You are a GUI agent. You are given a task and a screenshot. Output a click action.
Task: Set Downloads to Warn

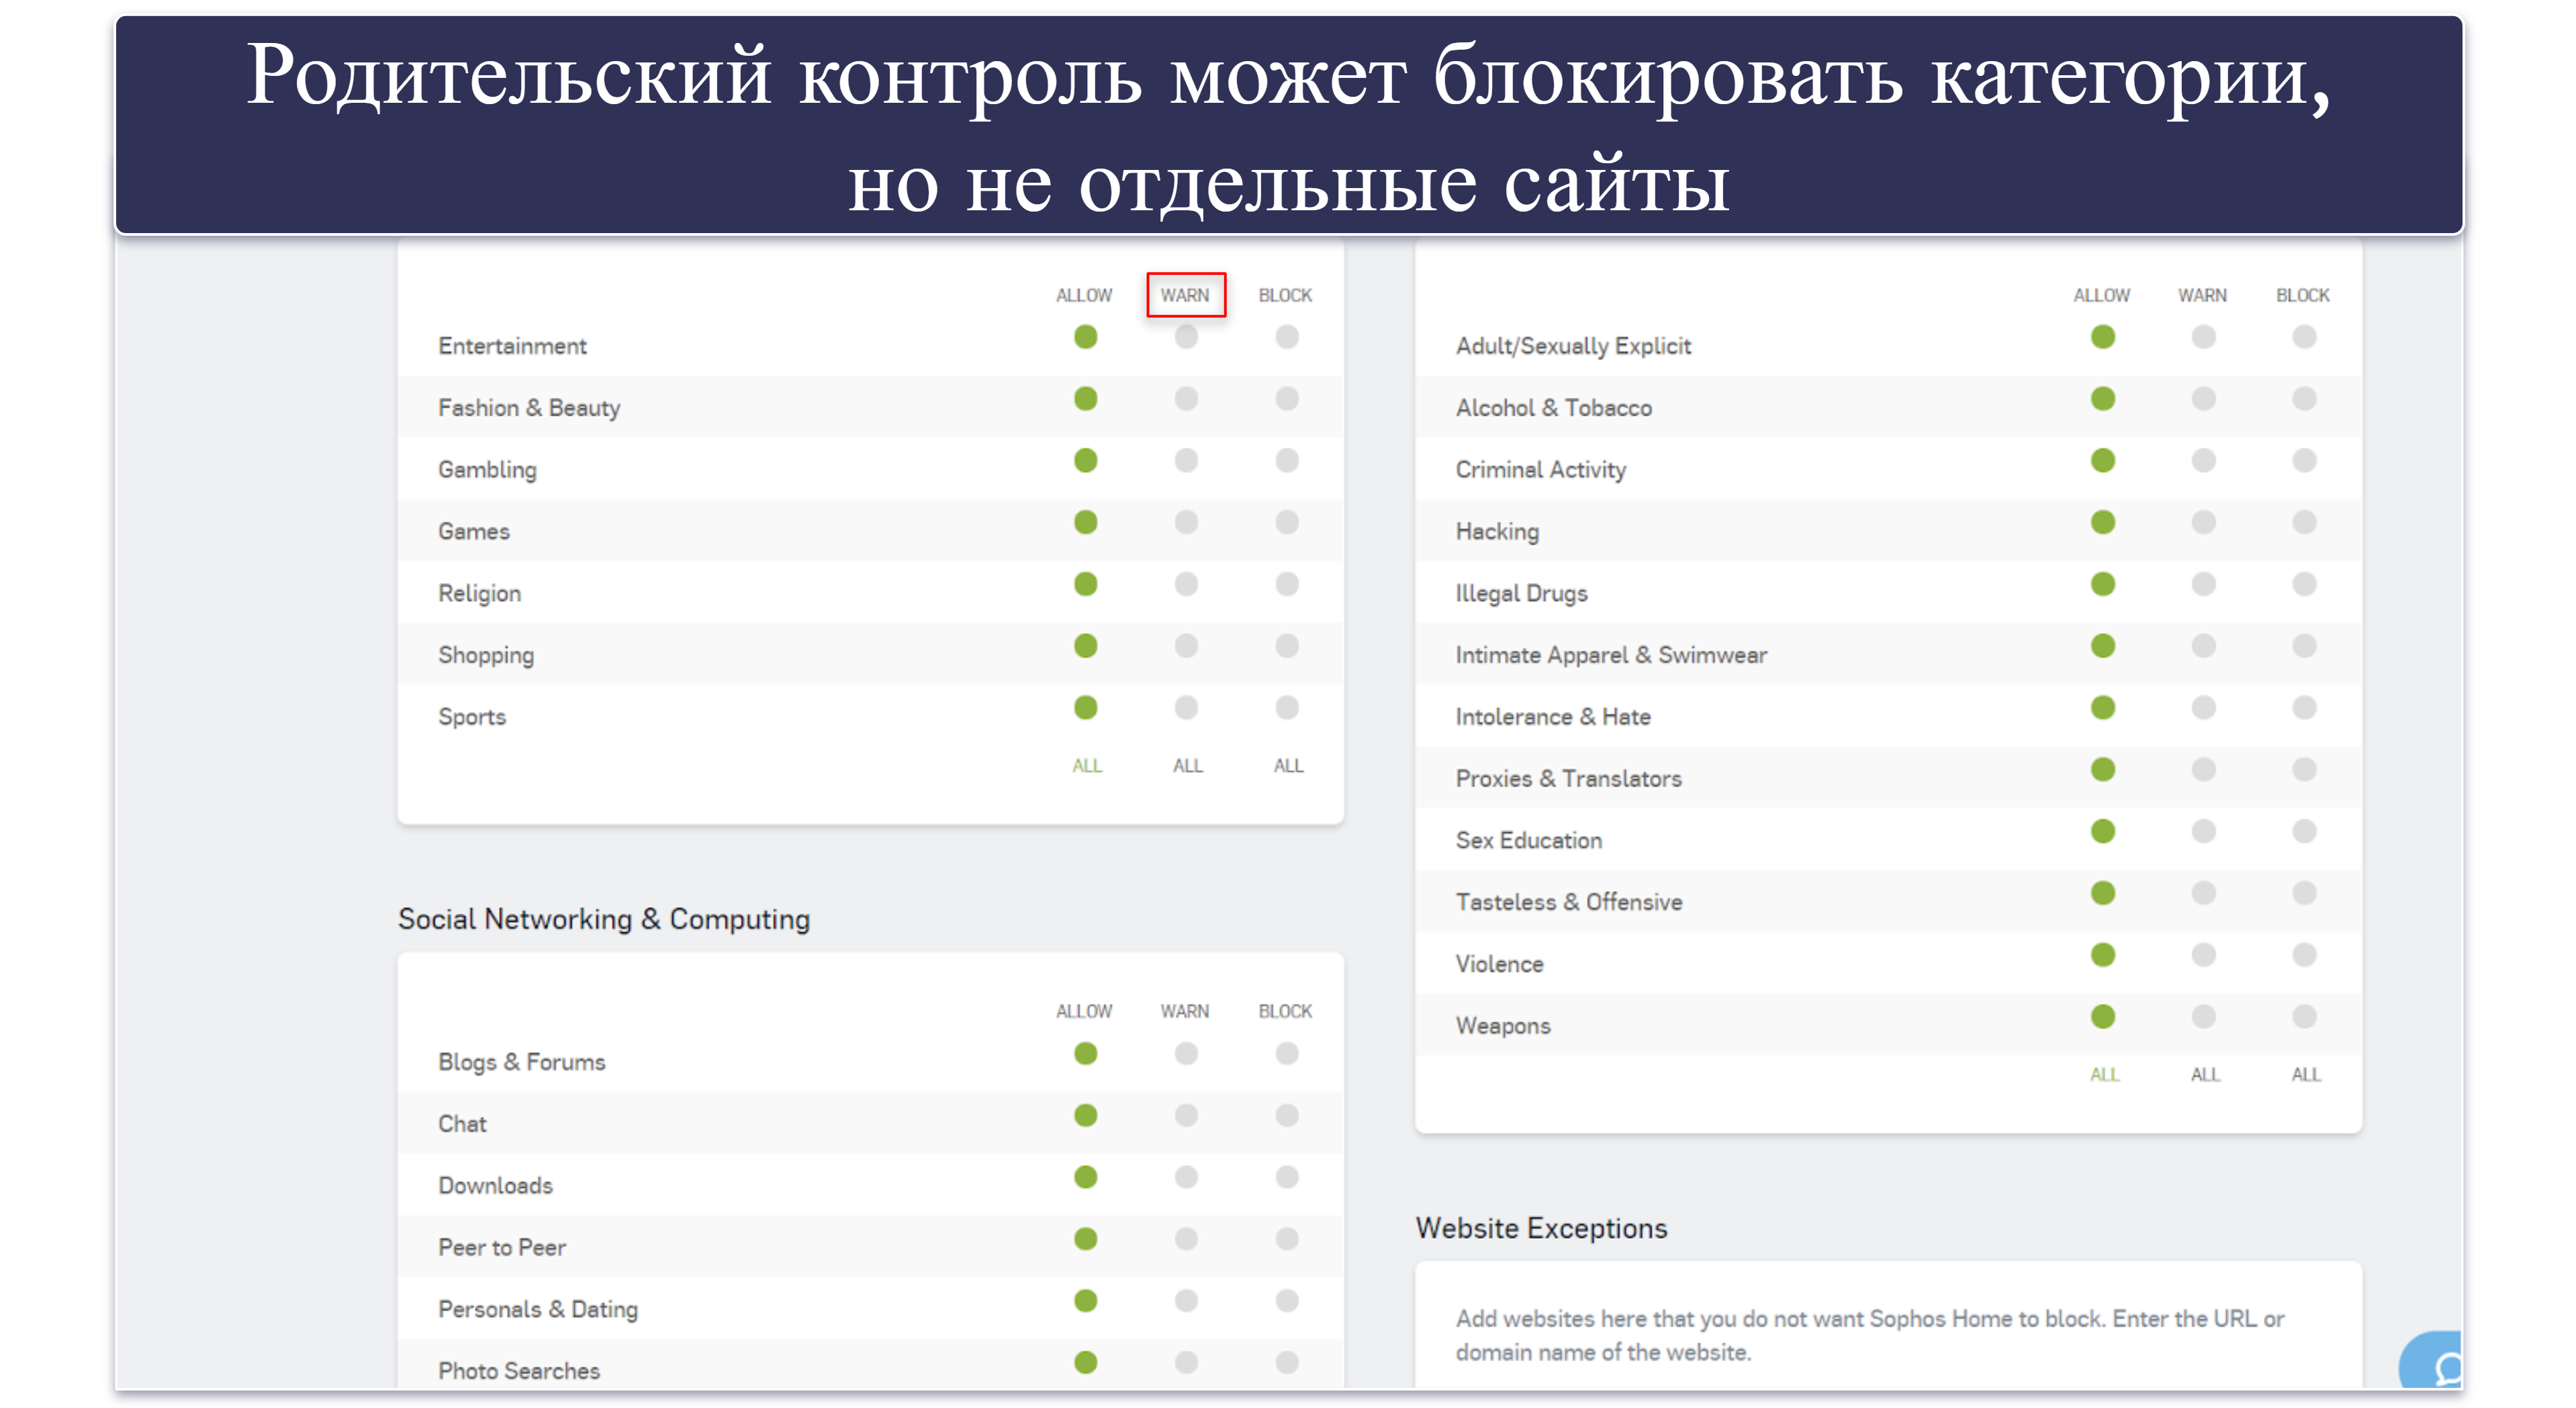tap(1186, 1178)
